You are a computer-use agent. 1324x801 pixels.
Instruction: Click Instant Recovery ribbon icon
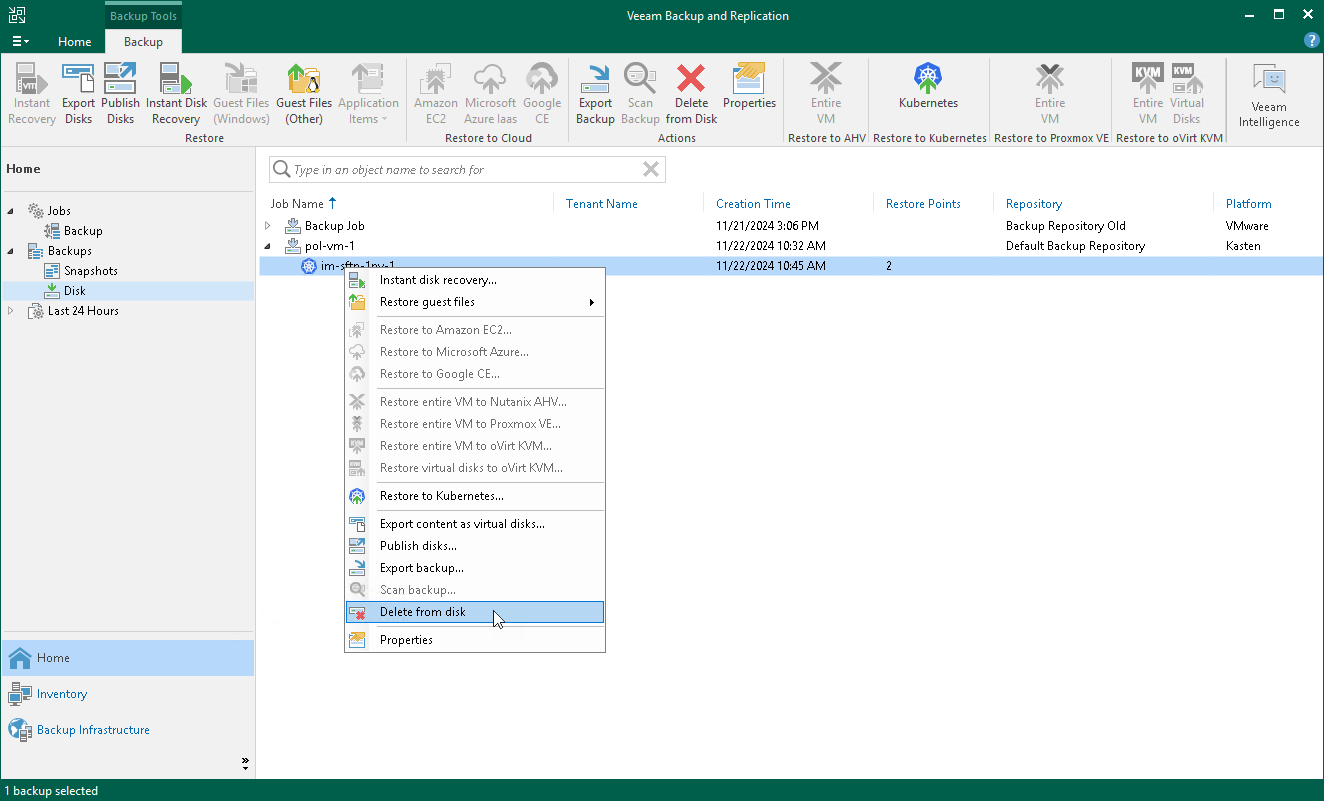[32, 94]
